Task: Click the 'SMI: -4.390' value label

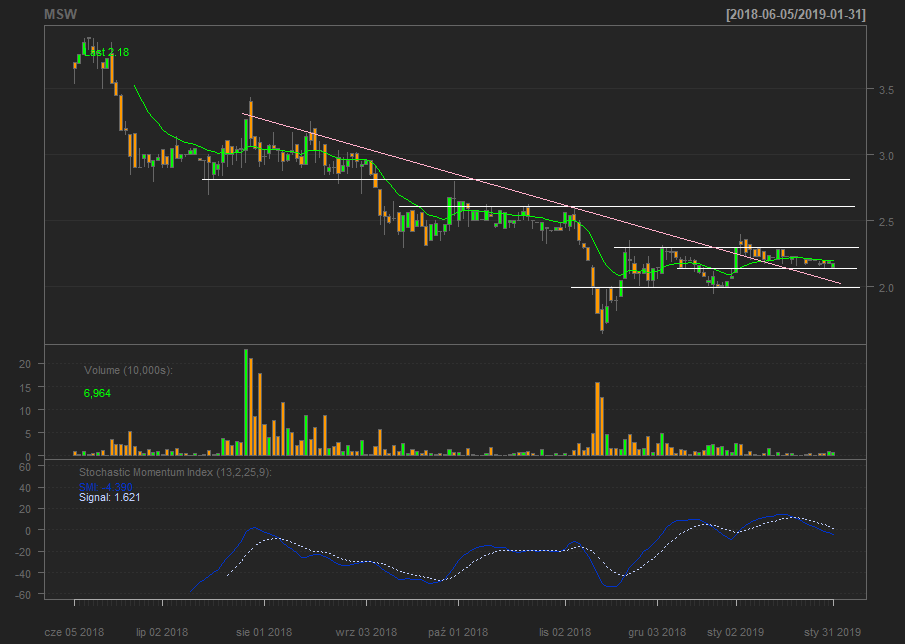Action: (106, 488)
